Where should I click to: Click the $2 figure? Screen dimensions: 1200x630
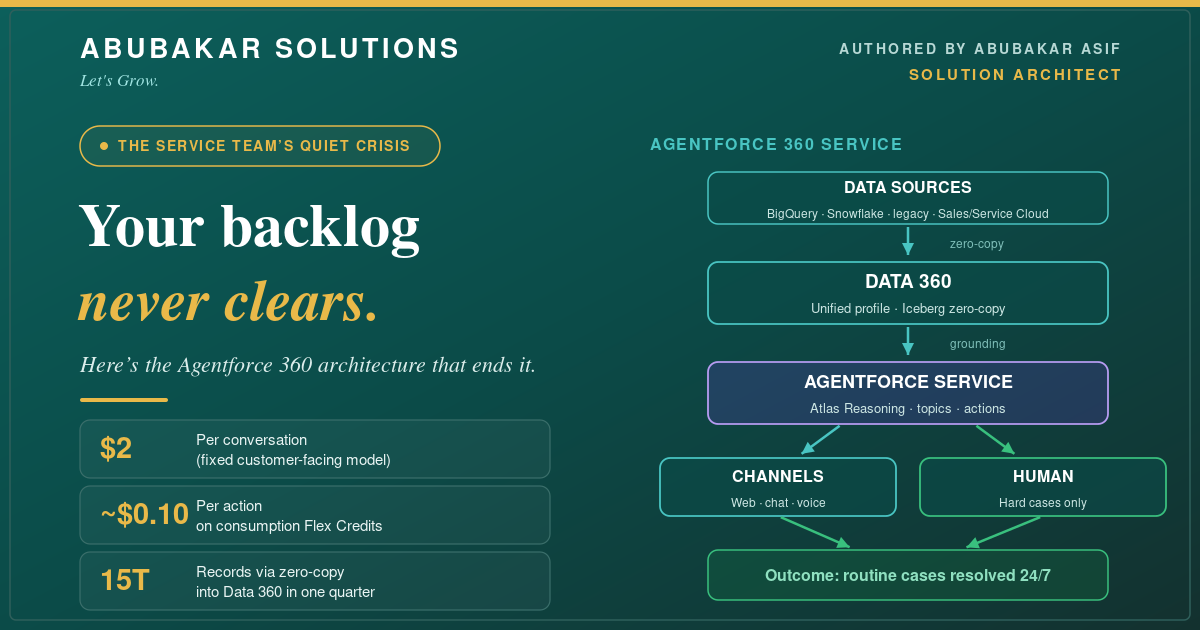116,449
